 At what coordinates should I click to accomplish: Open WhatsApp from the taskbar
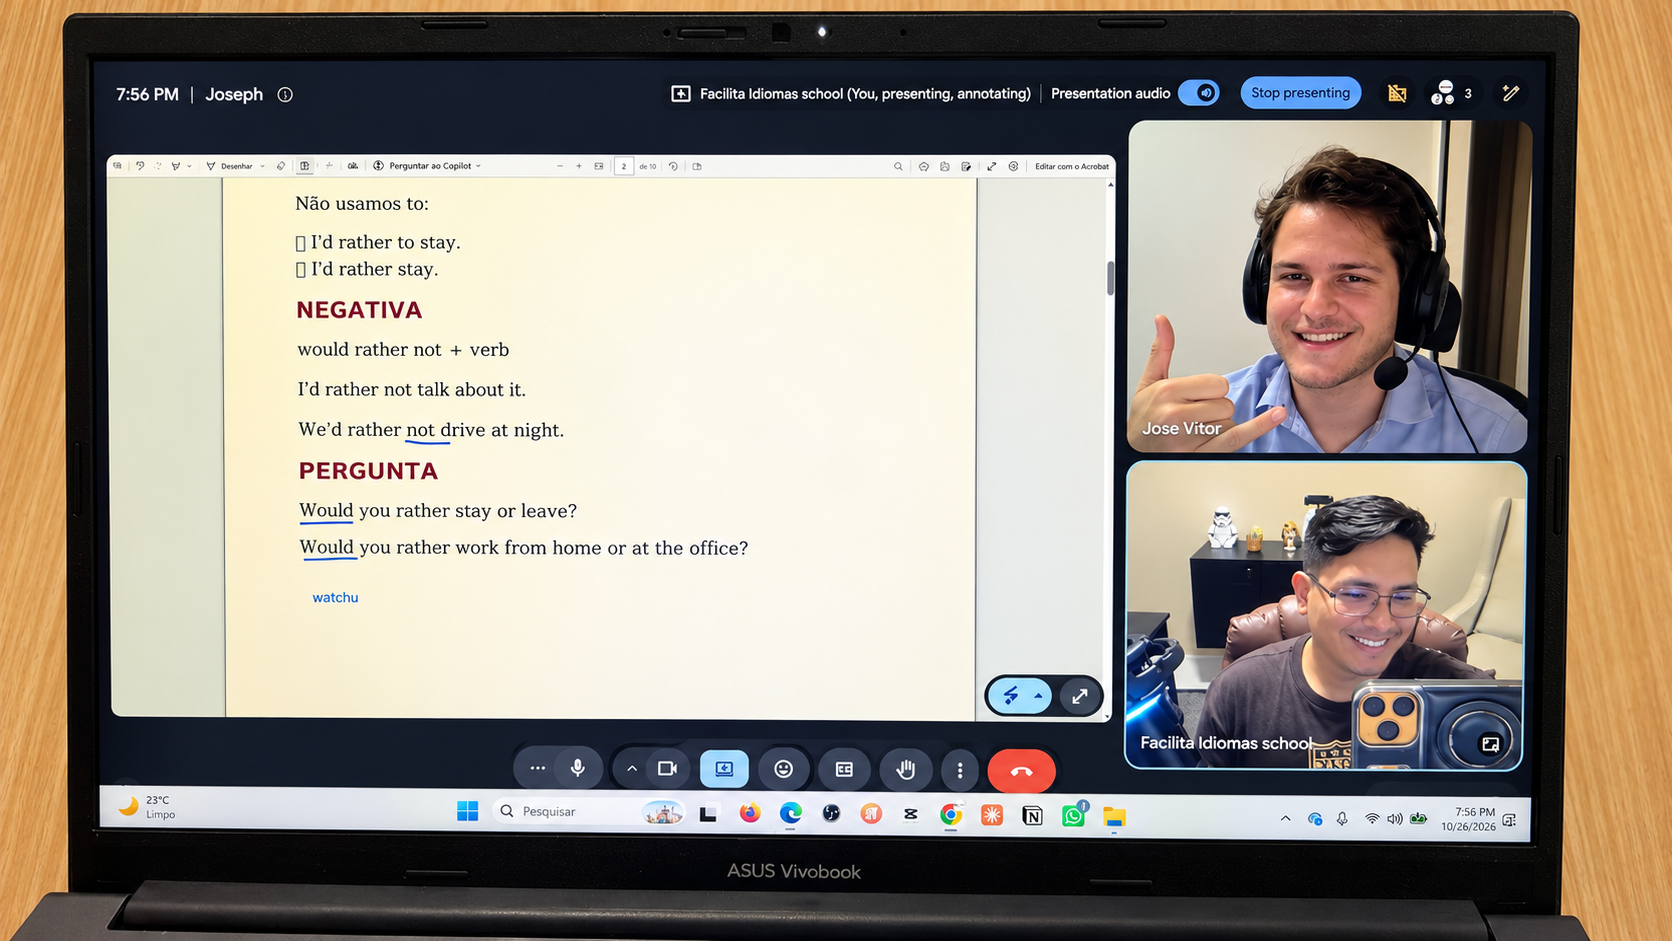point(1073,816)
